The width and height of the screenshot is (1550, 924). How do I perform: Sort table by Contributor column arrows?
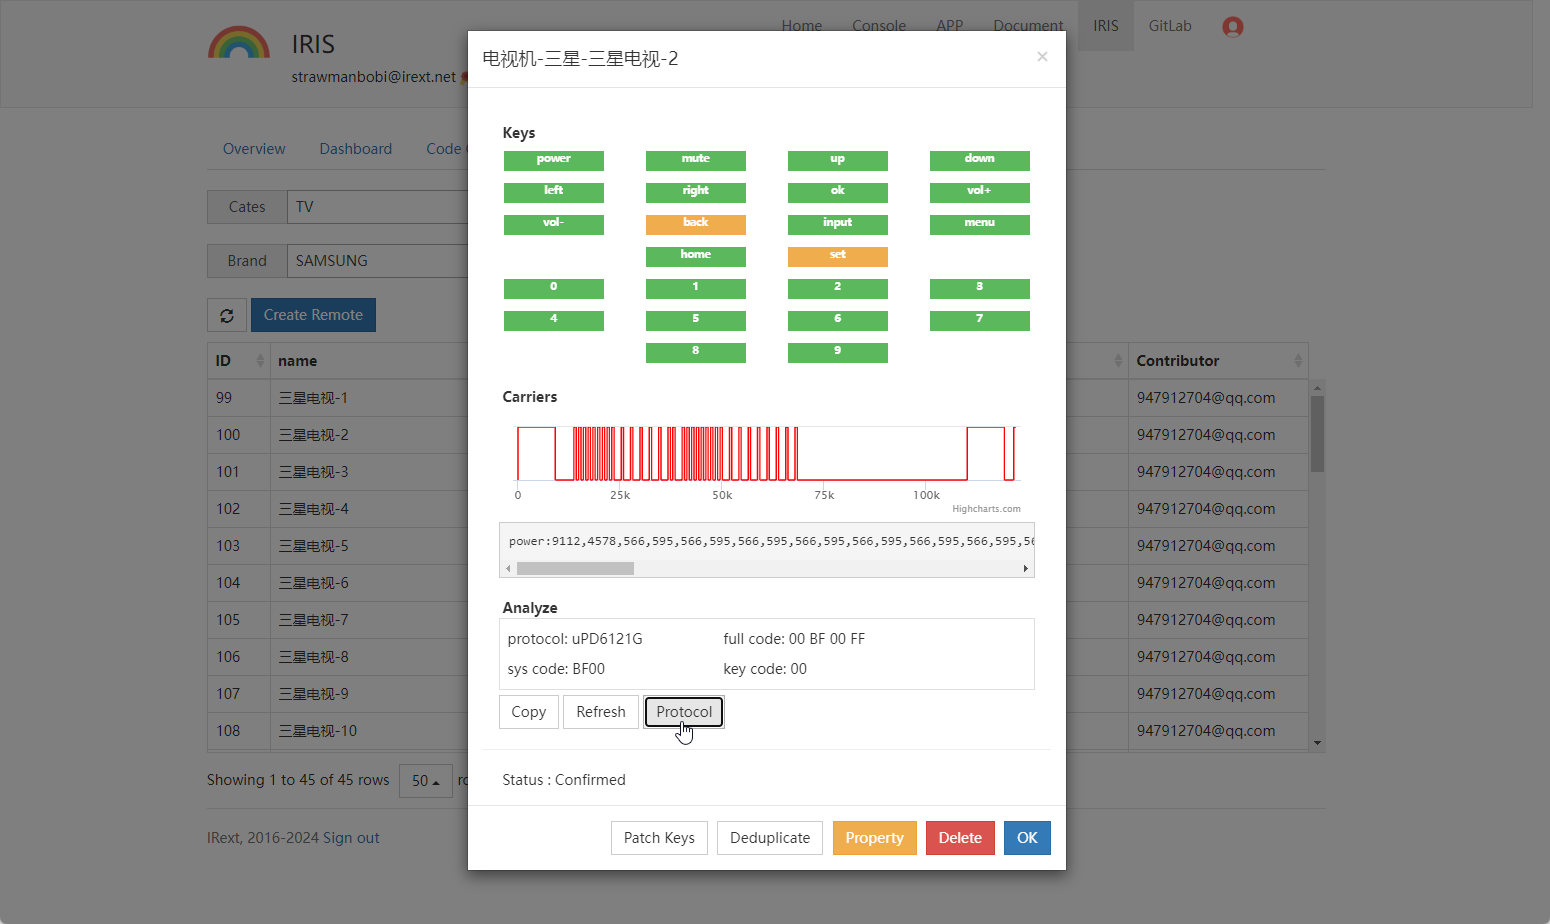tap(1297, 361)
